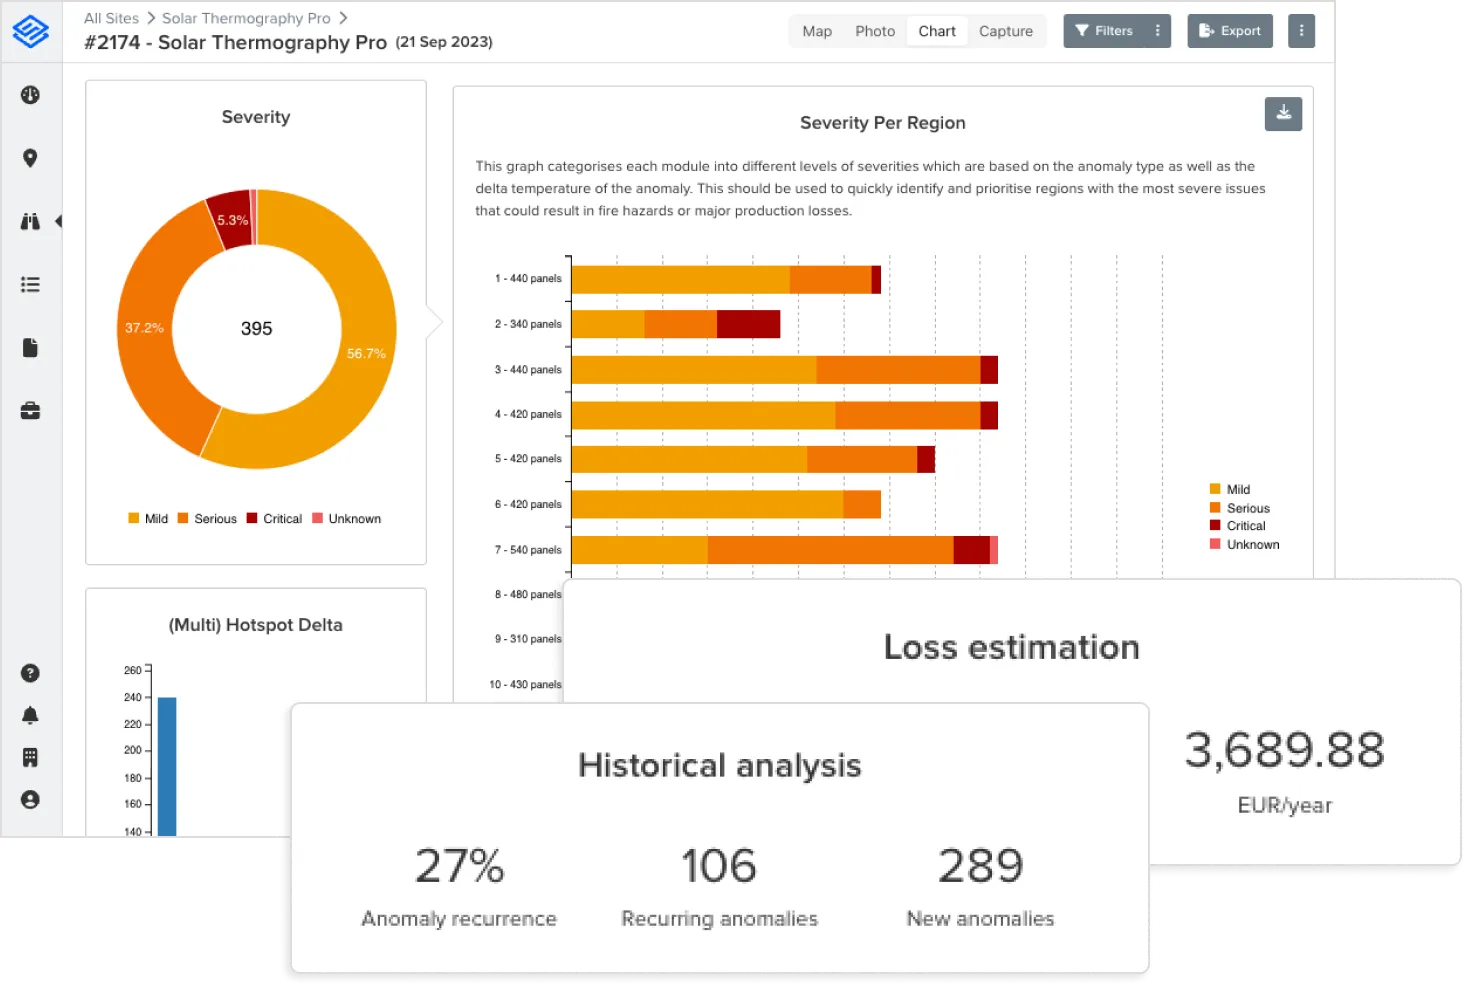Click the 37.2% serious donut segment
1466x986 pixels.
click(x=145, y=328)
